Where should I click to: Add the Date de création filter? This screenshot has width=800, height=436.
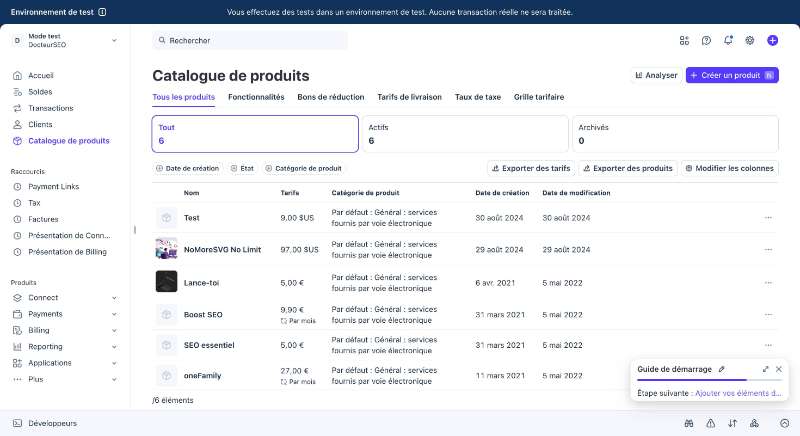point(187,168)
